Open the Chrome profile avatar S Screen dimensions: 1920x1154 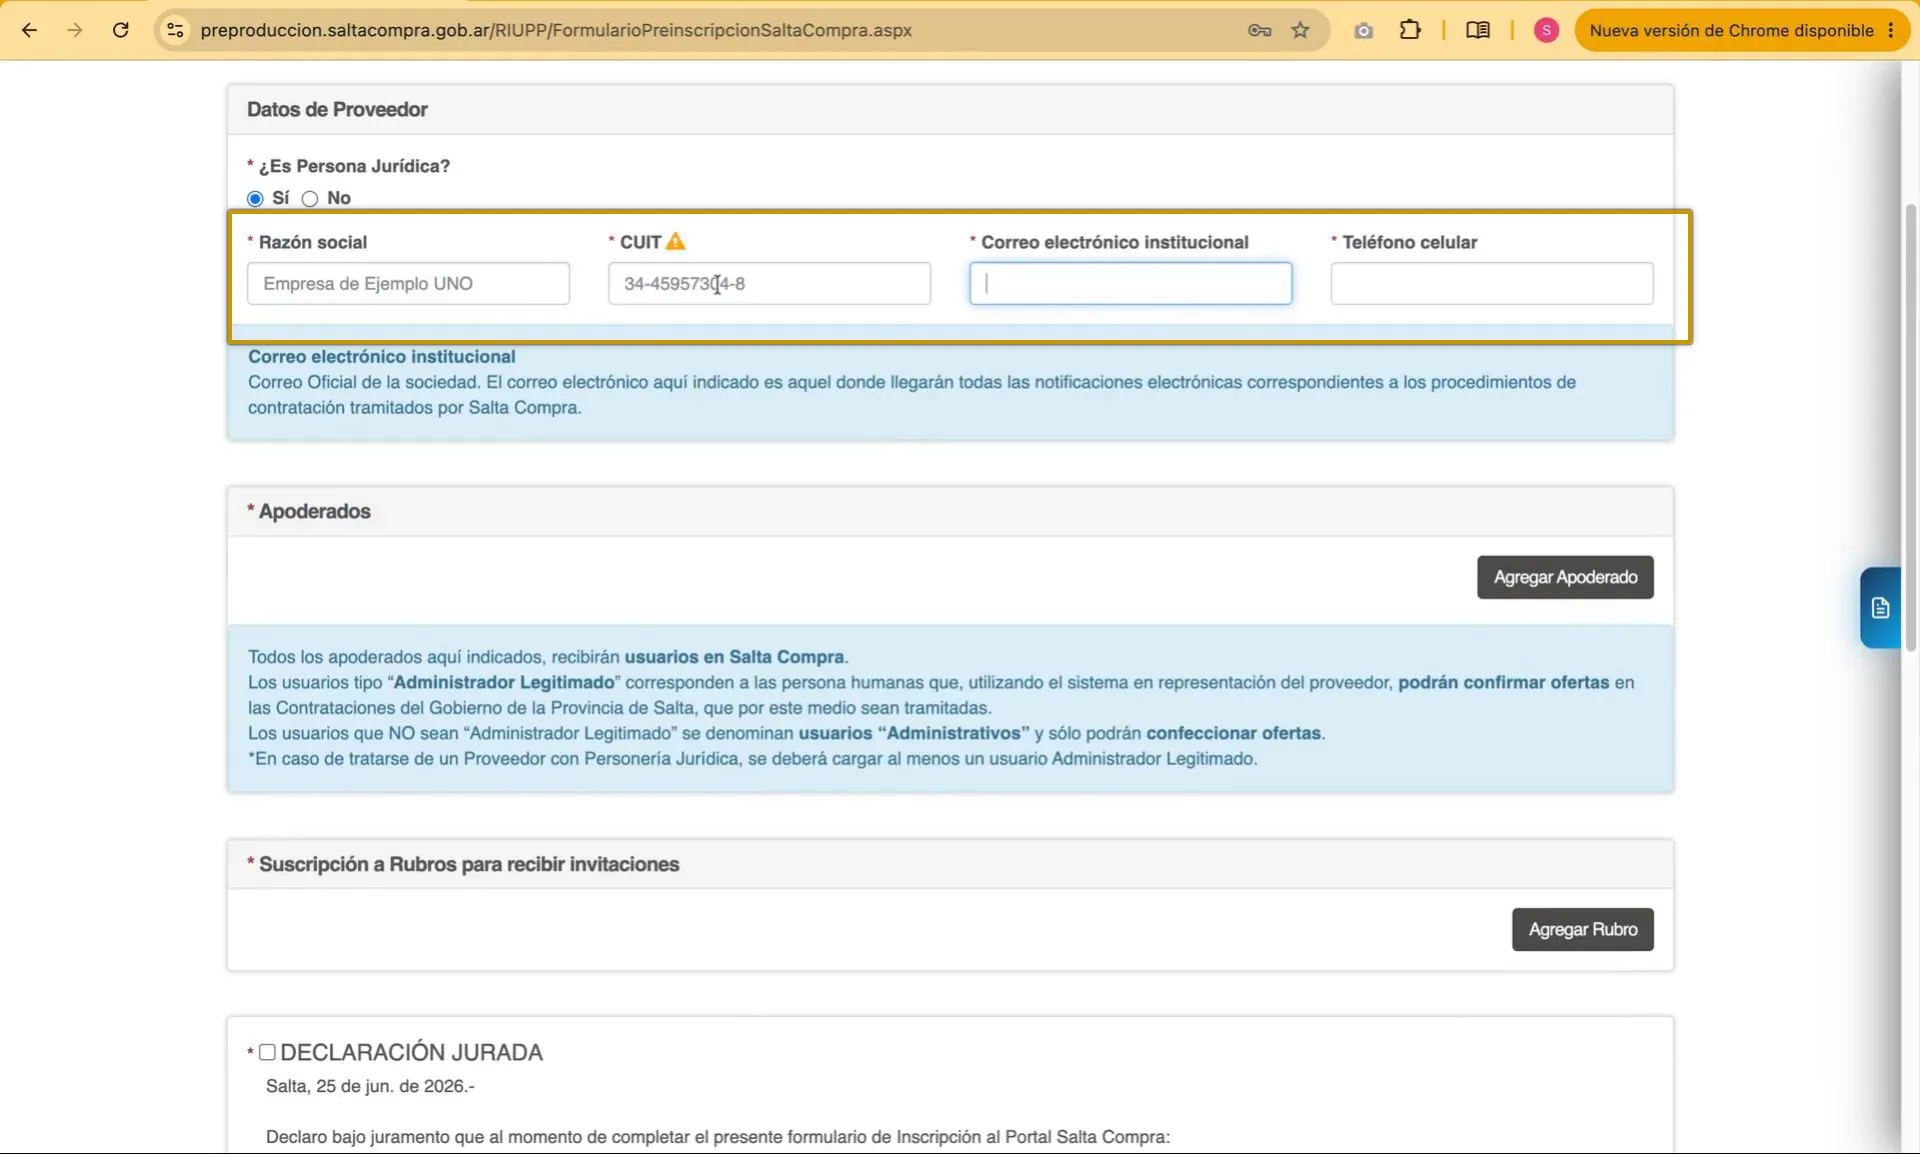tap(1546, 30)
